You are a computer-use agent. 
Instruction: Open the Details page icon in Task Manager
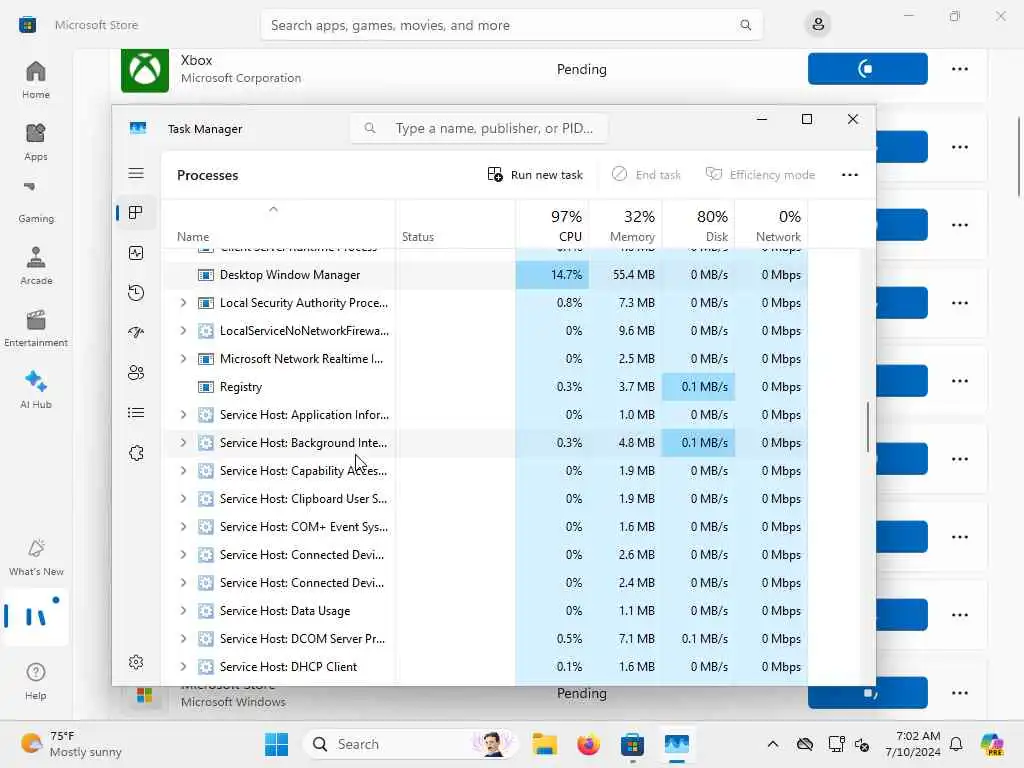click(136, 413)
